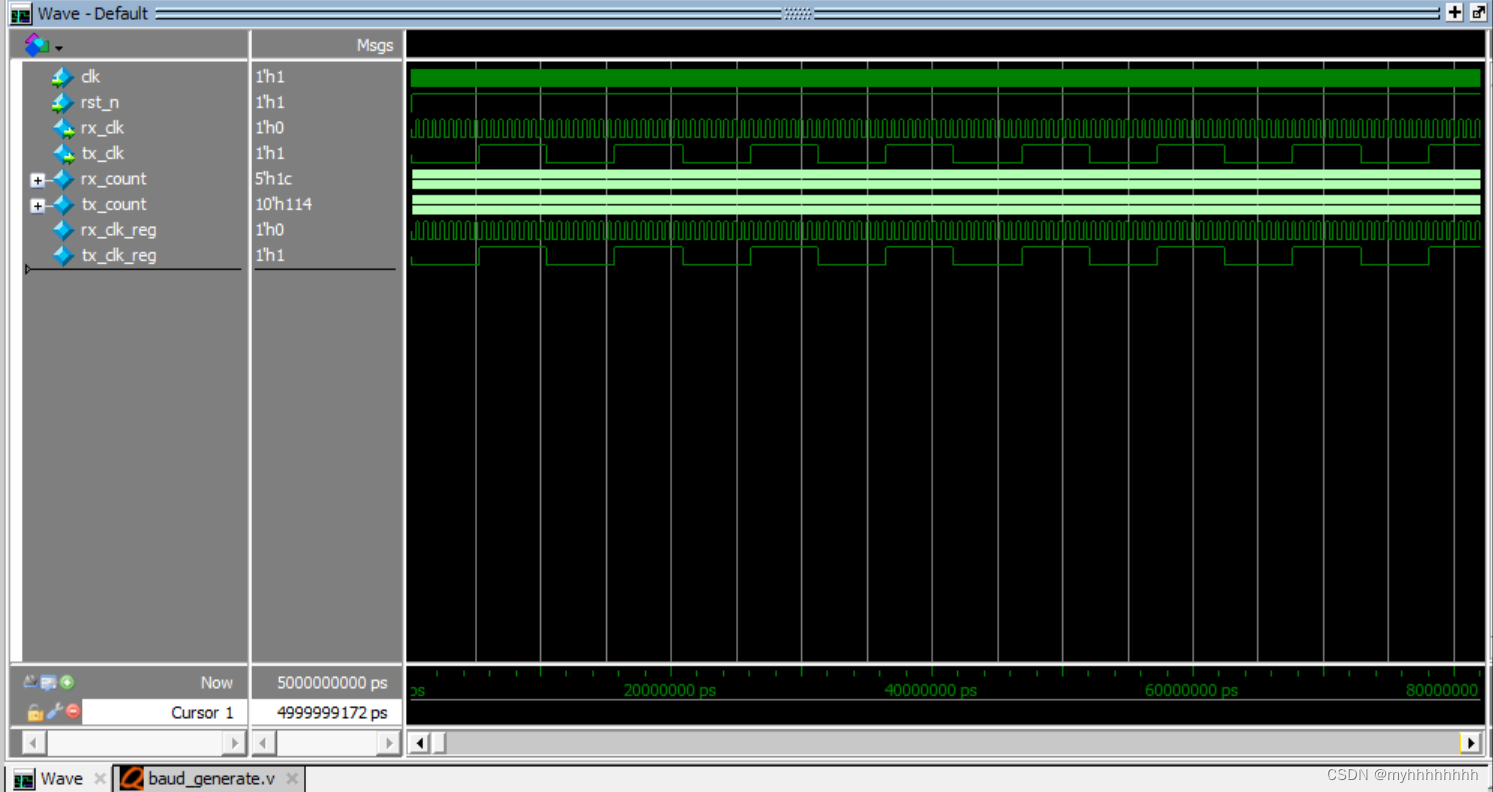Click the tx_count waveform bus trace
The height and width of the screenshot is (792, 1493).
[x=945, y=205]
